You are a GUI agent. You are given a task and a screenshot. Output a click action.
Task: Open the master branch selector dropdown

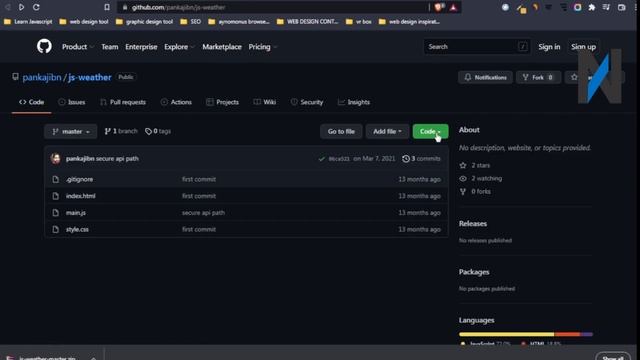click(71, 131)
